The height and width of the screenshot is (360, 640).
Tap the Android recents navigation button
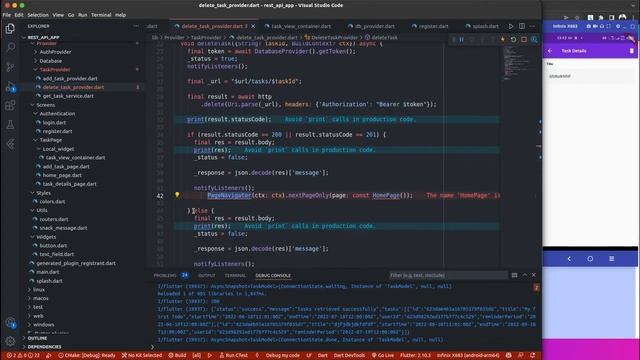pos(611,259)
